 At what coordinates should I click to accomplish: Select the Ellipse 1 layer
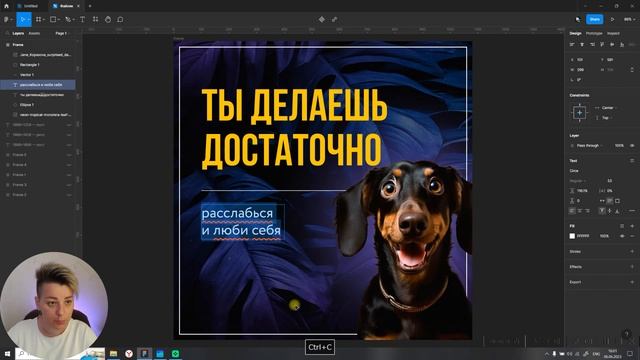[27, 104]
